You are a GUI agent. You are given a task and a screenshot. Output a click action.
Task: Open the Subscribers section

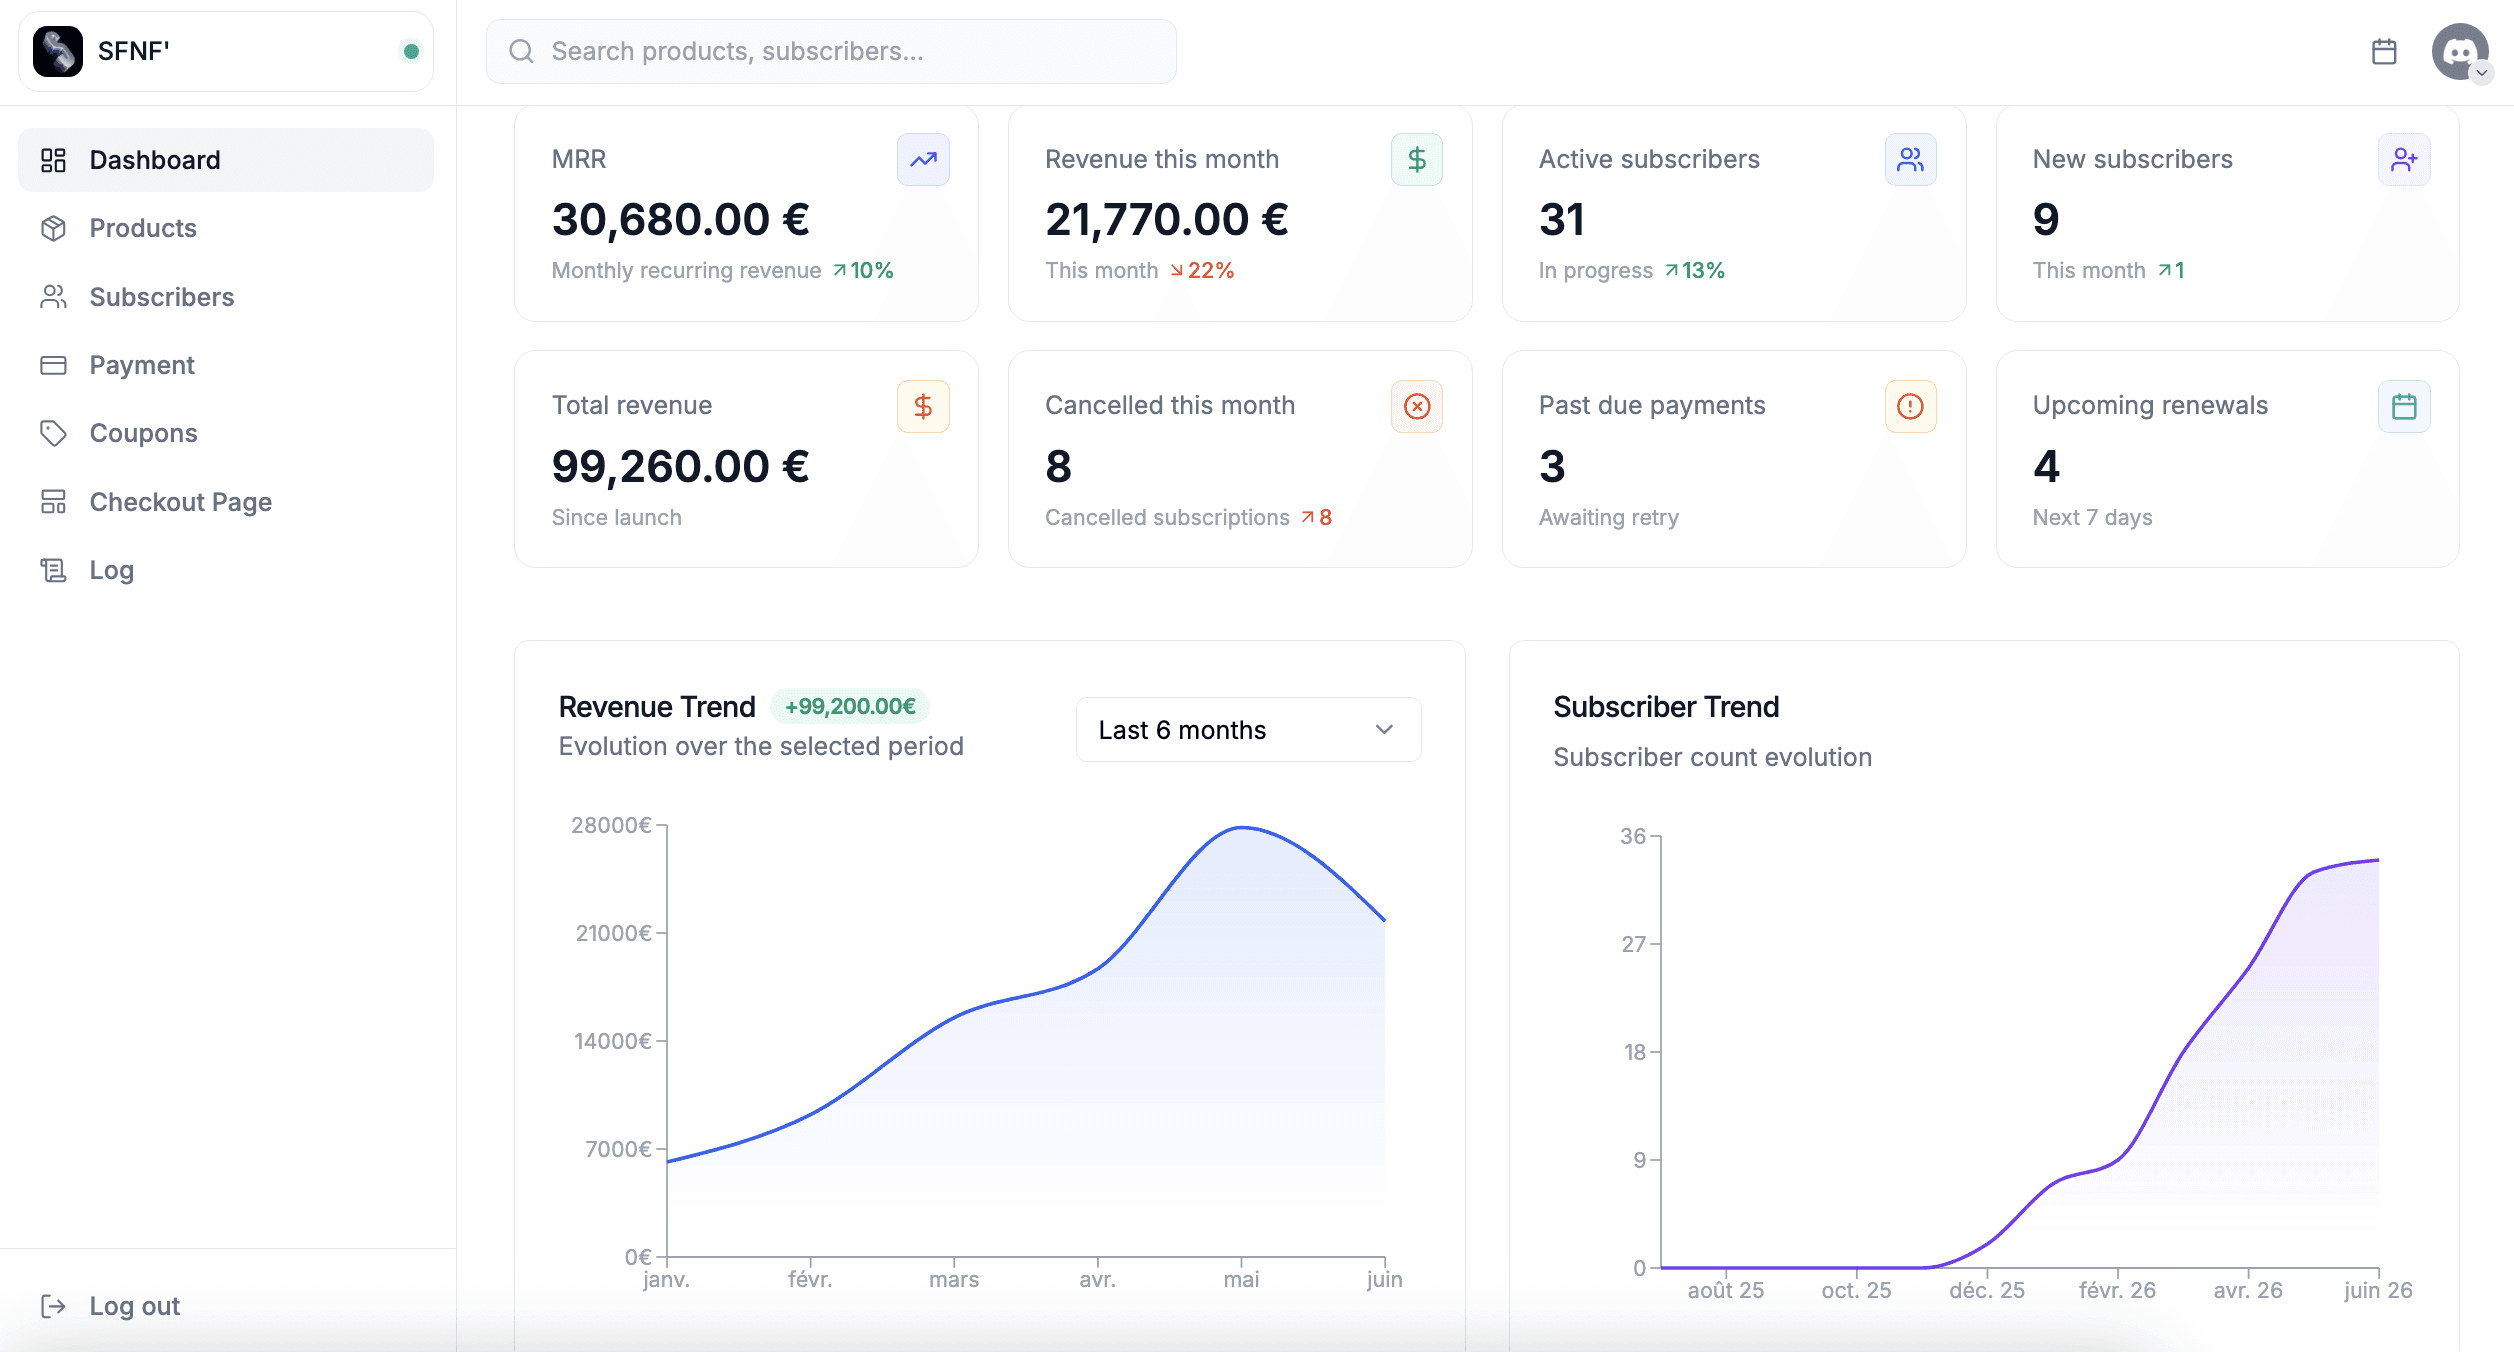(x=226, y=297)
